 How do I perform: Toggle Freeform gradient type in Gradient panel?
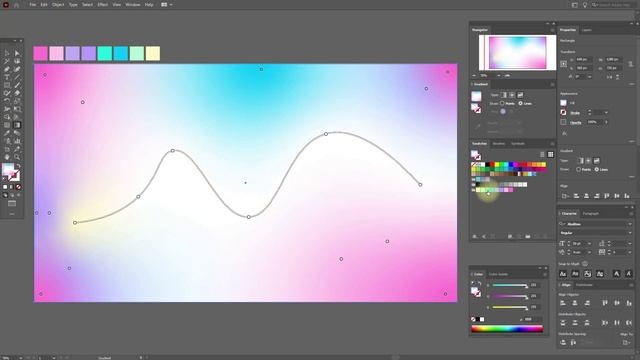pyautogui.click(x=520, y=95)
